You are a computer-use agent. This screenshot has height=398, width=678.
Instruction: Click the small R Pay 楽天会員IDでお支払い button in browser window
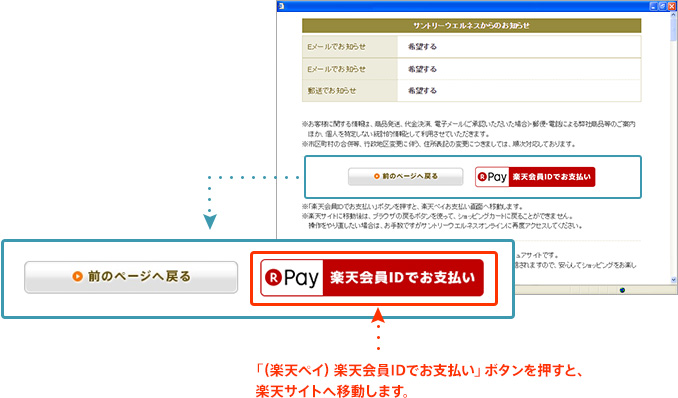(x=535, y=177)
